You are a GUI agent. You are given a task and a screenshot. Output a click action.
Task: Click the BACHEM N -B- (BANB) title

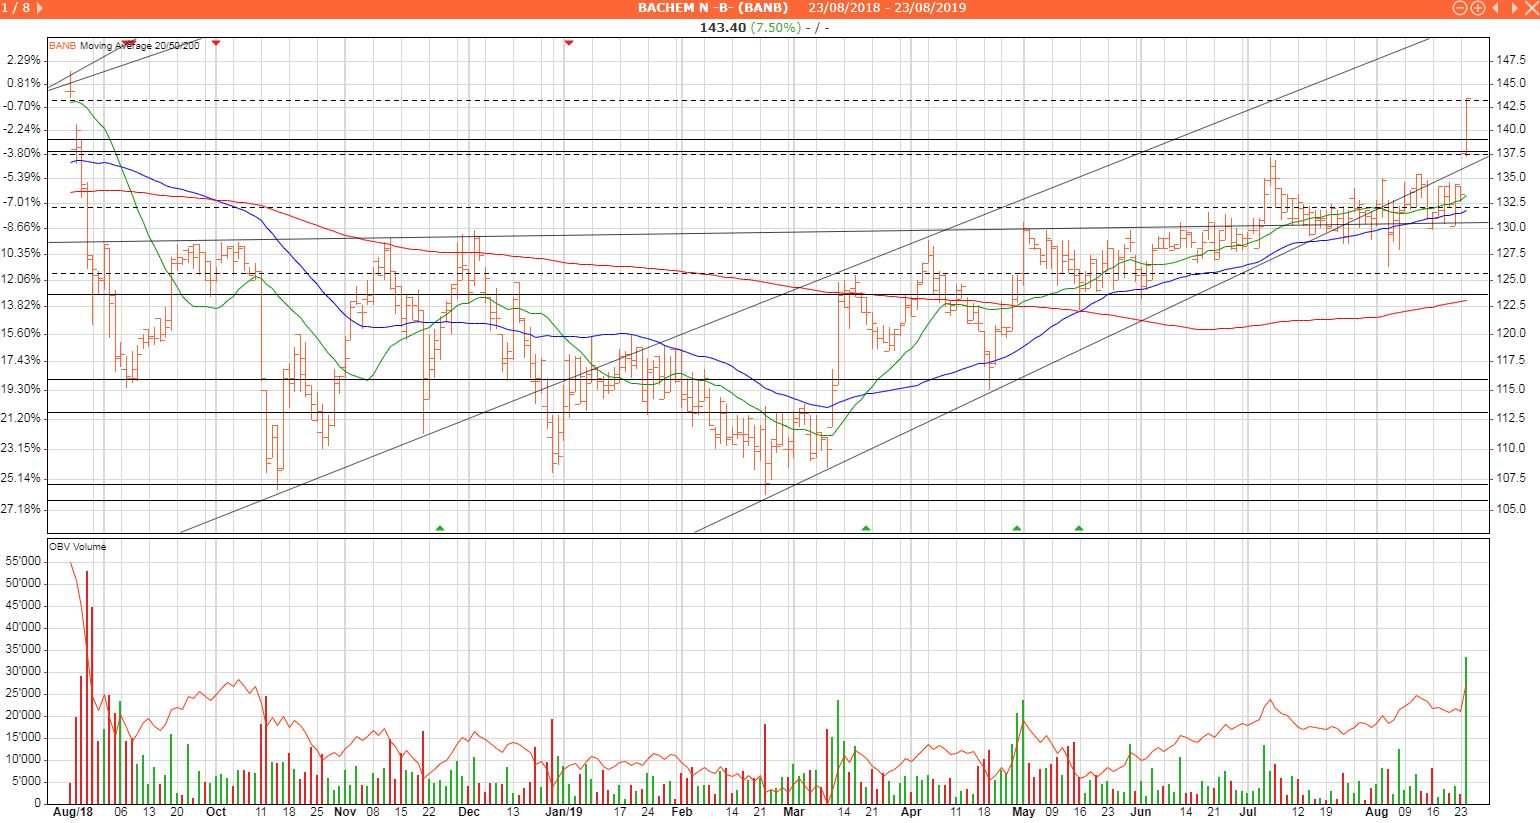click(712, 8)
